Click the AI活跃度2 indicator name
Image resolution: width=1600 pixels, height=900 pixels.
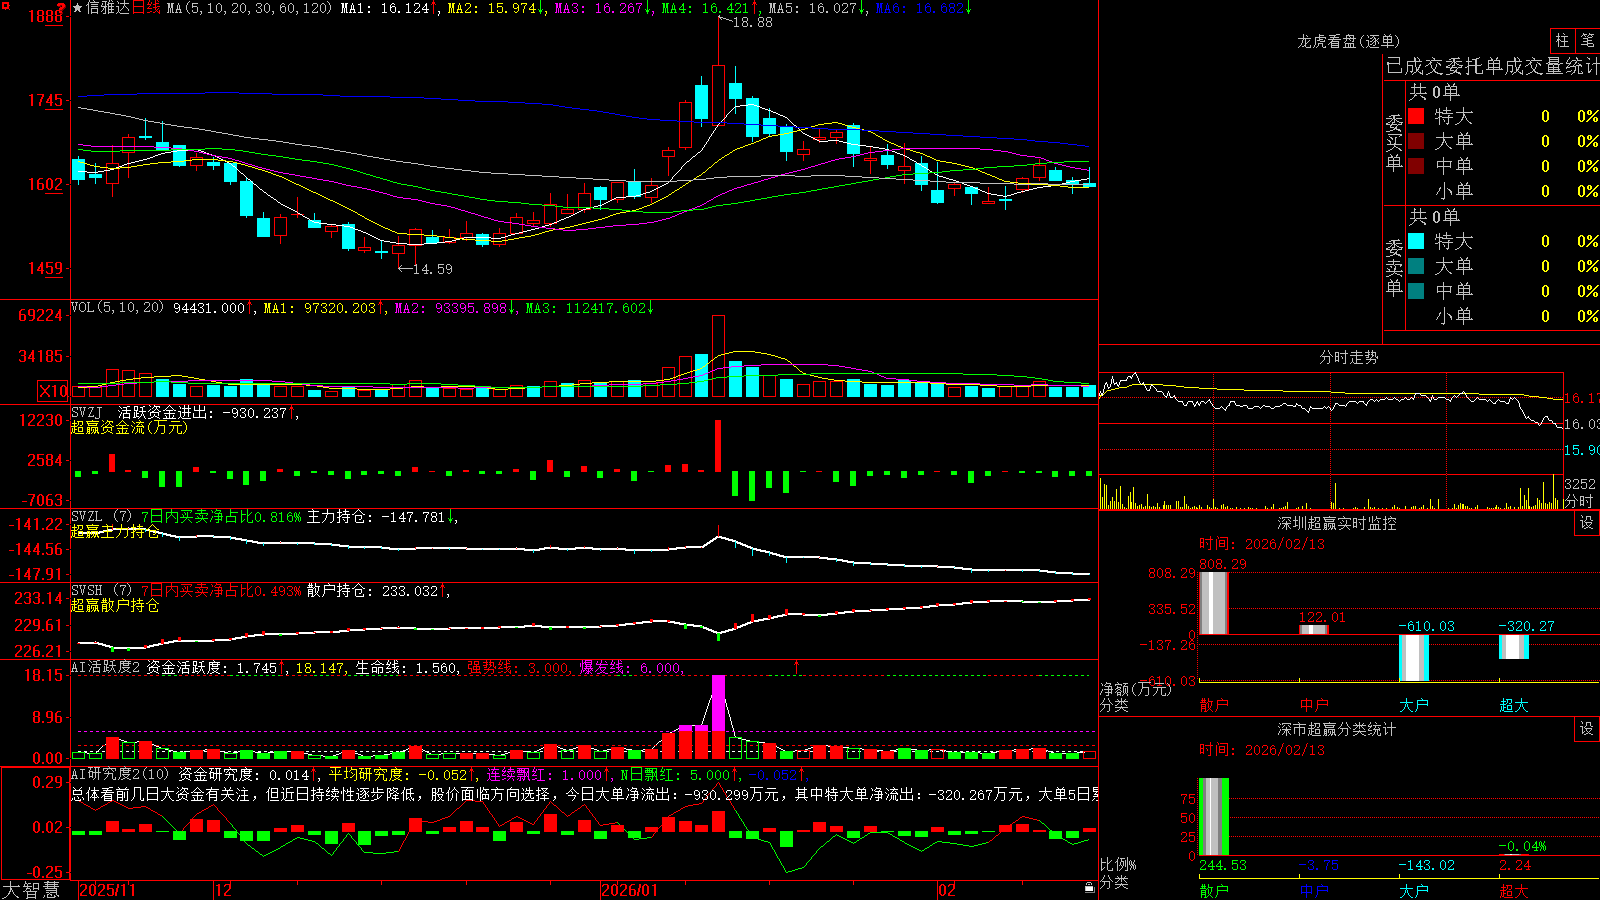click(x=106, y=667)
